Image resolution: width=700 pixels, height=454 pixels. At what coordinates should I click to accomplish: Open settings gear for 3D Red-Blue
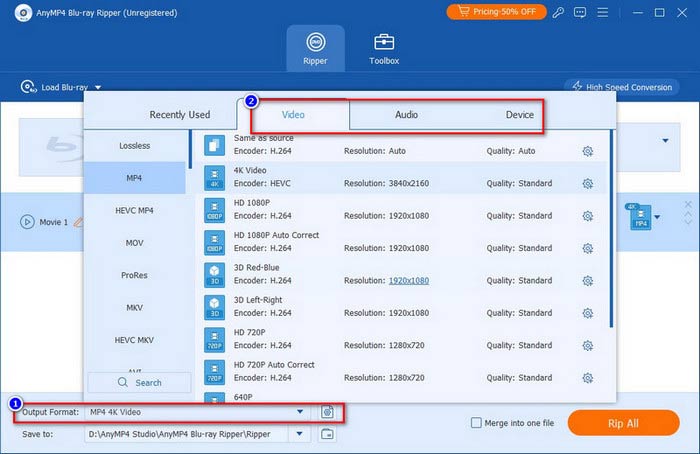click(x=588, y=281)
